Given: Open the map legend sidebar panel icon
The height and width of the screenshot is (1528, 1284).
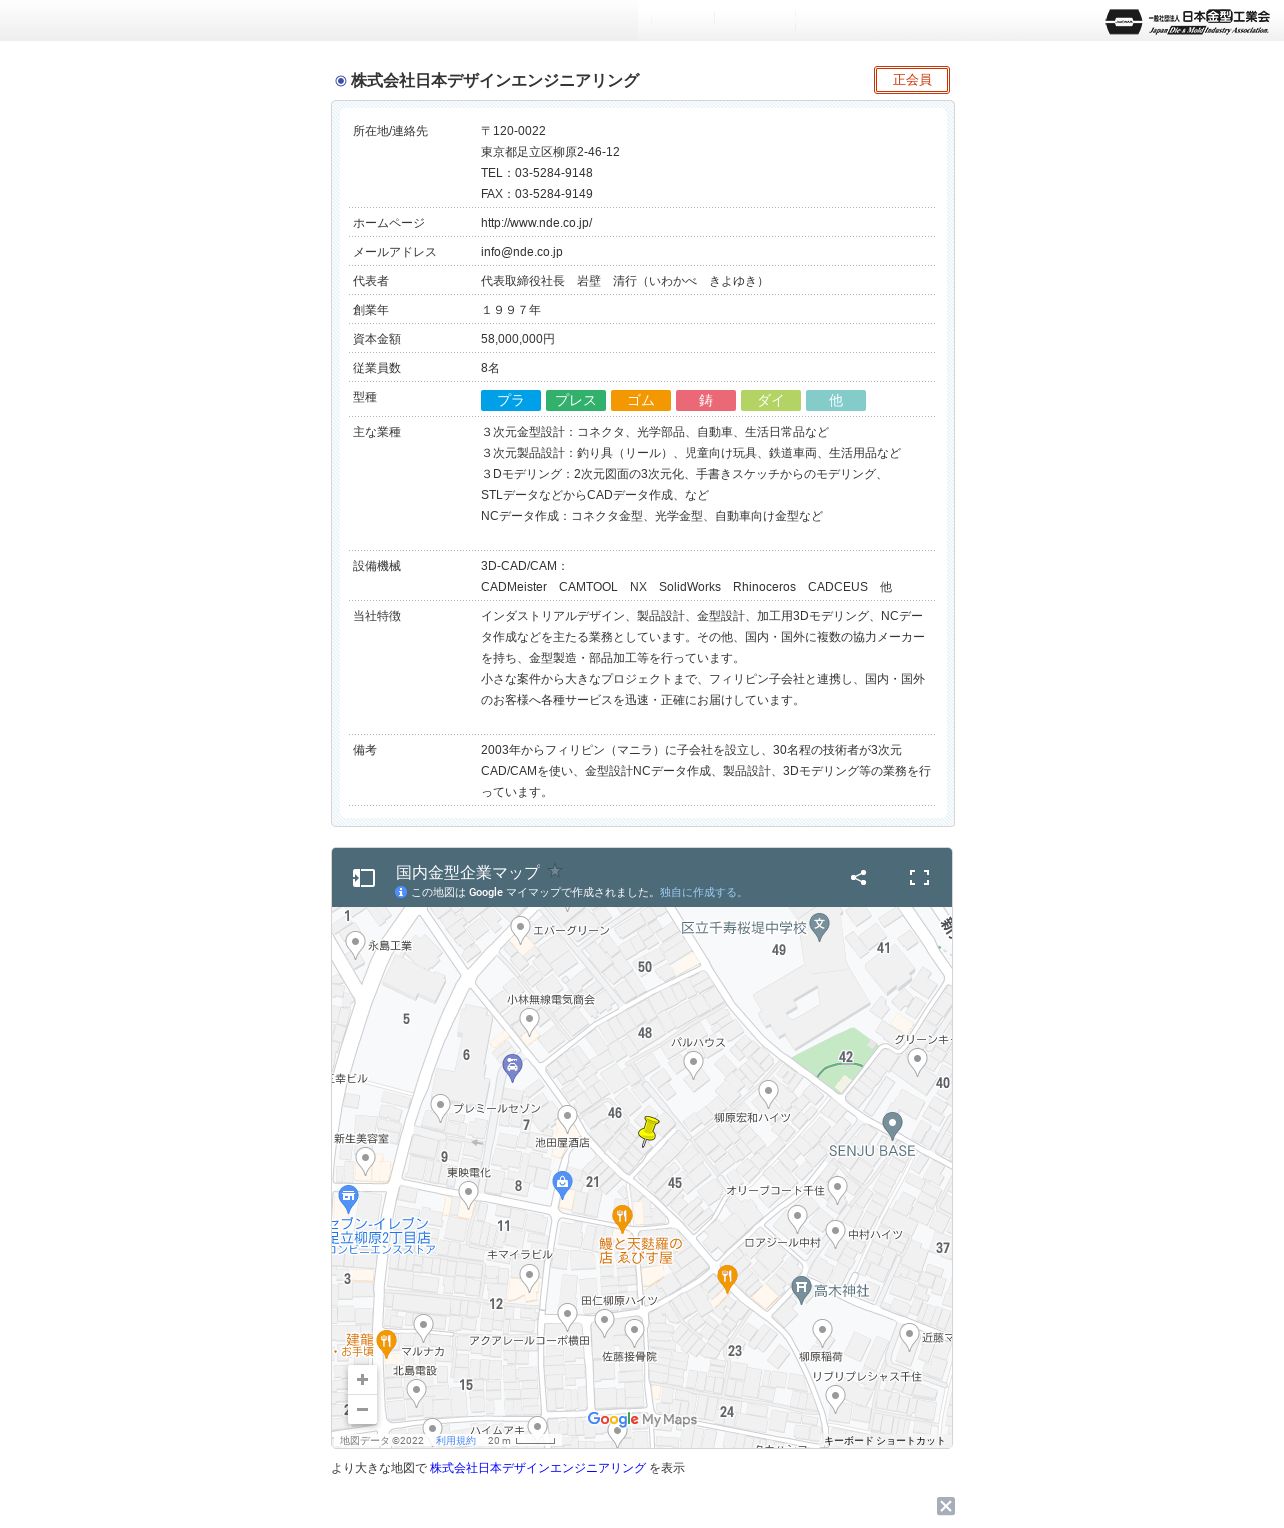Looking at the screenshot, I should [x=363, y=878].
